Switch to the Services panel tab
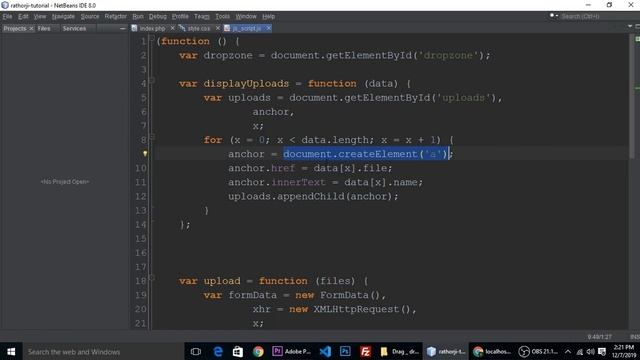 (74, 28)
